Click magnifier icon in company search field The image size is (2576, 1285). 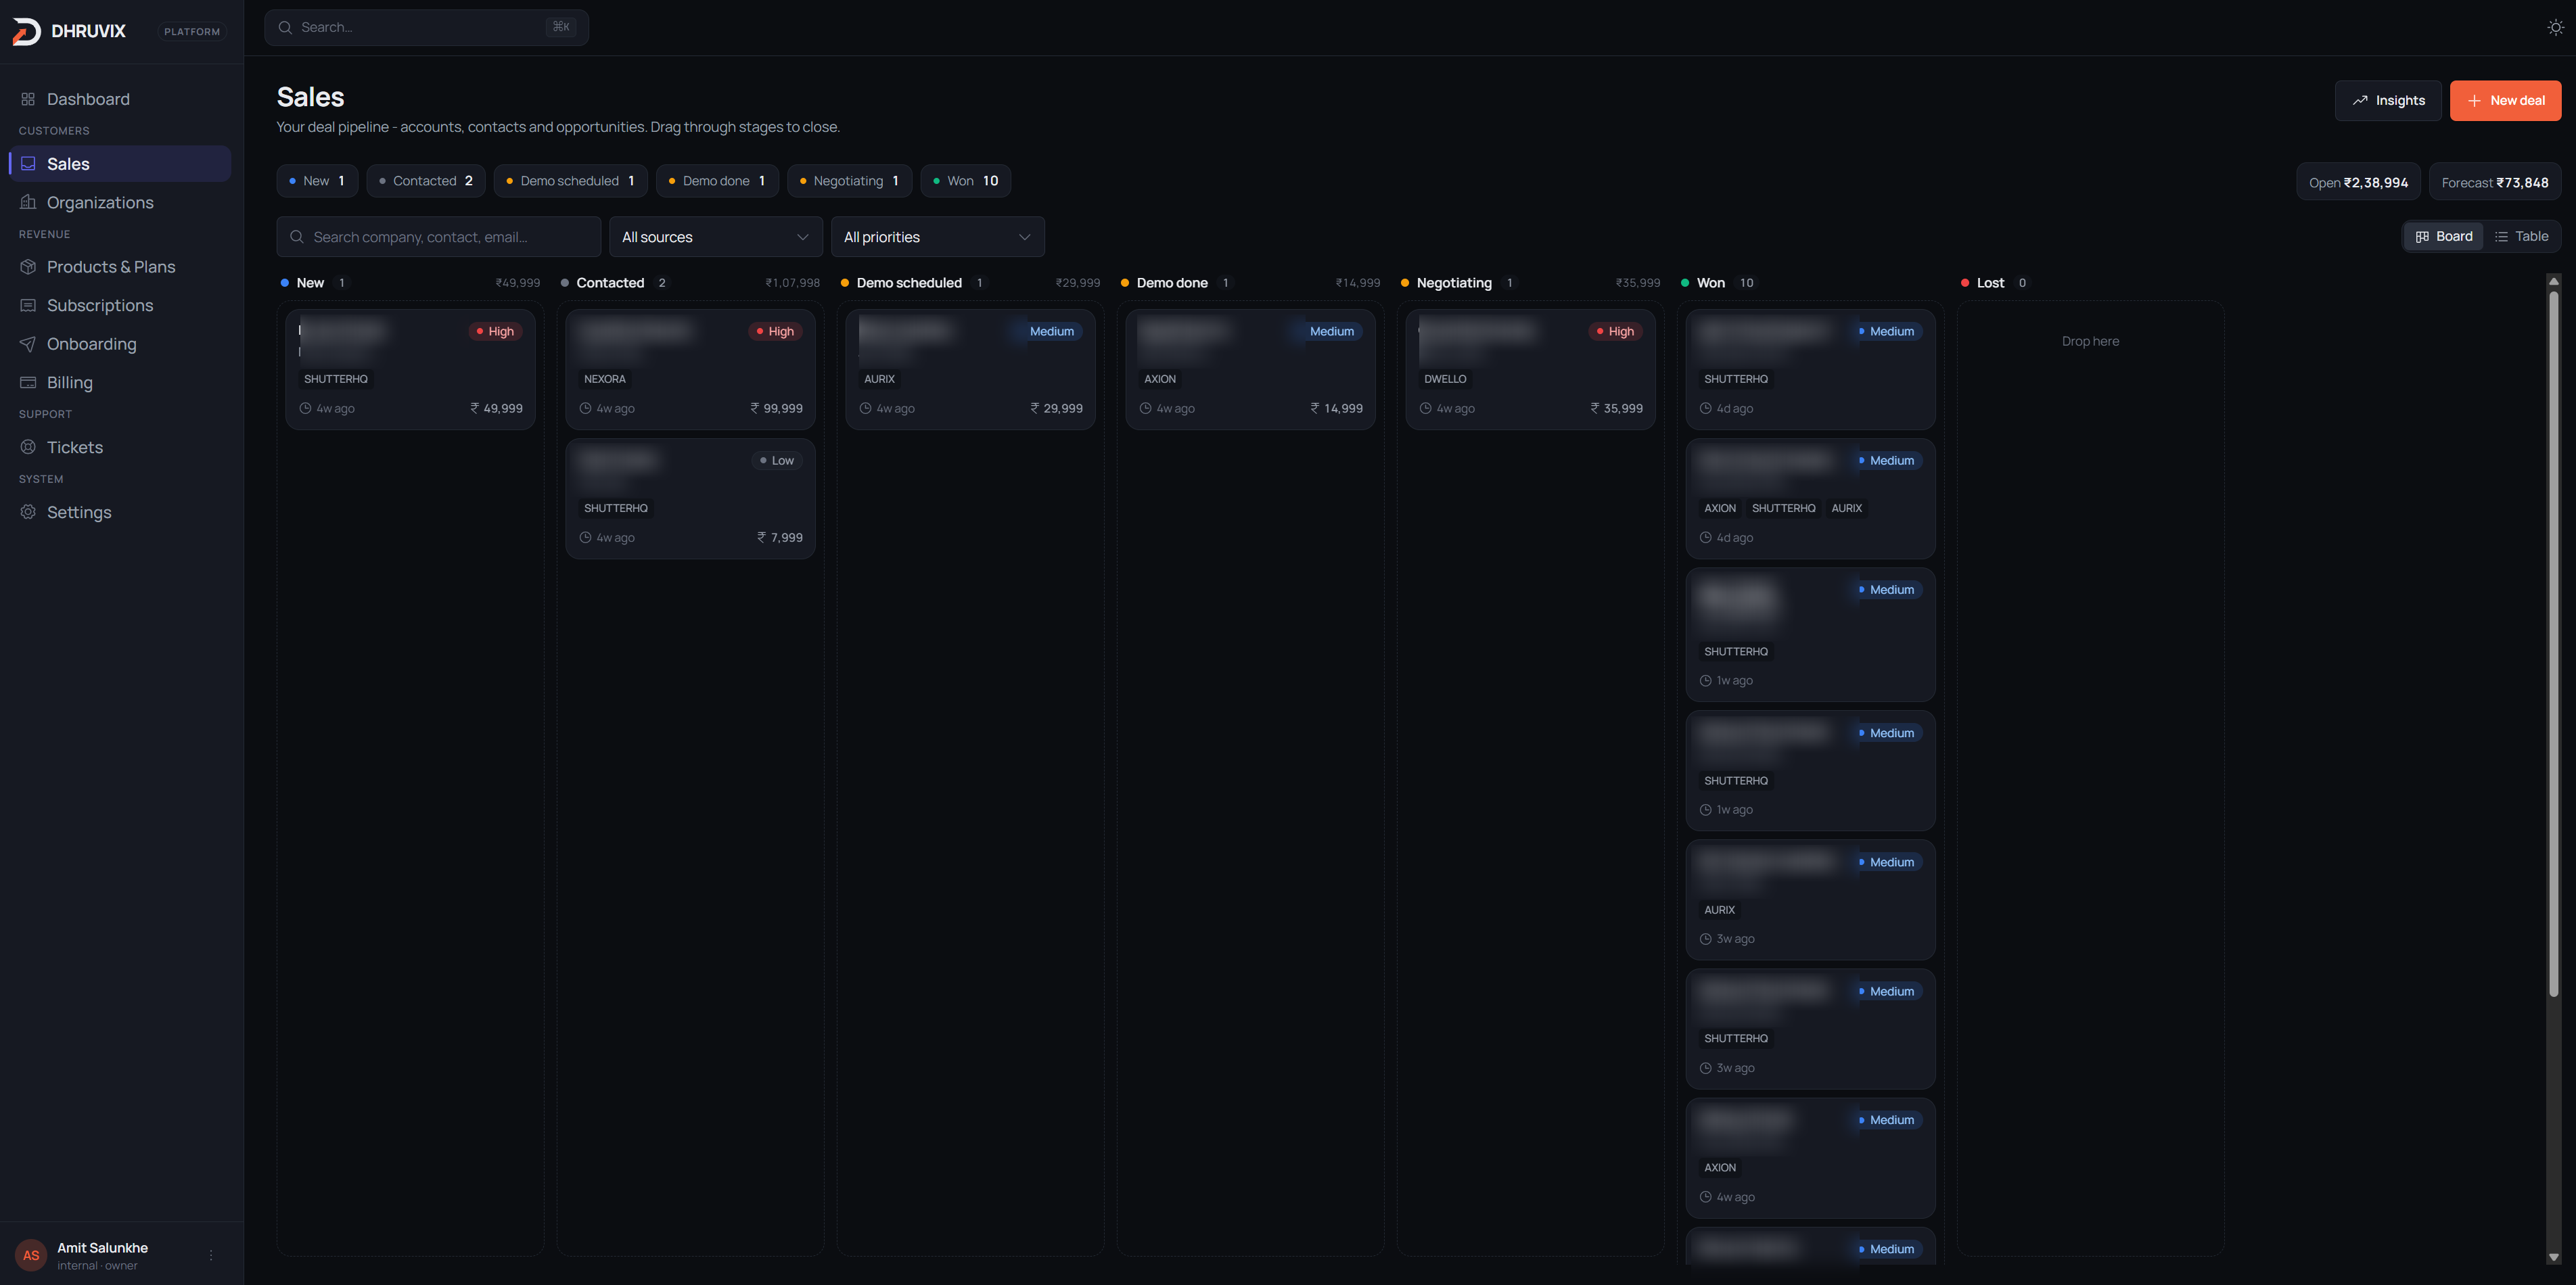click(297, 237)
